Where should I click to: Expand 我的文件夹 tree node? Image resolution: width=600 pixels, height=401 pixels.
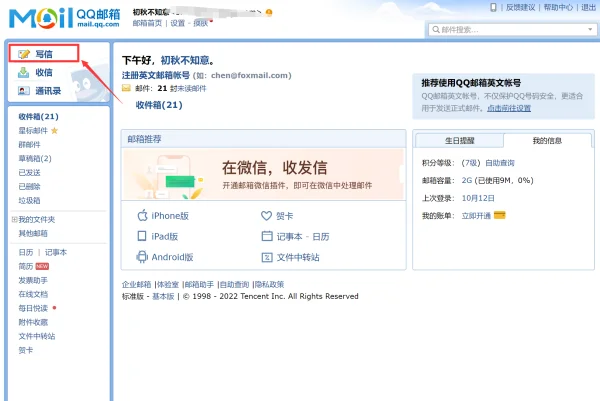click(x=14, y=219)
